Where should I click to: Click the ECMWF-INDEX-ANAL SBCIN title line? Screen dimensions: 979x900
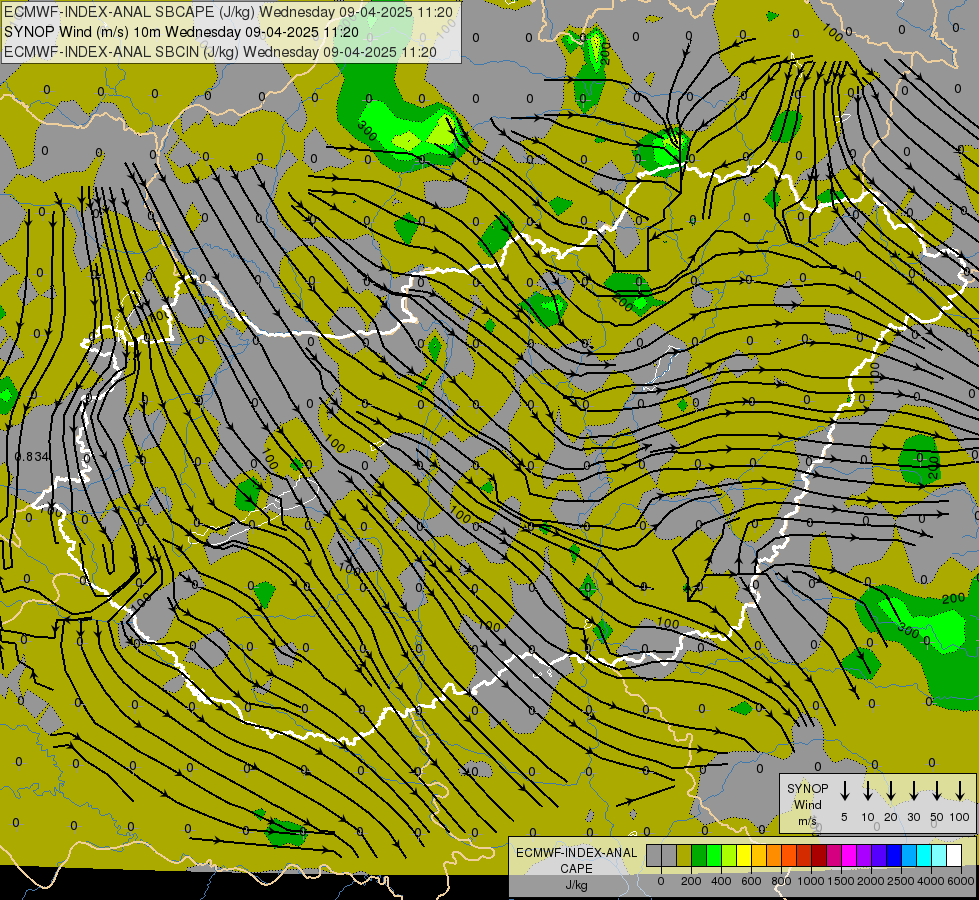[220, 52]
